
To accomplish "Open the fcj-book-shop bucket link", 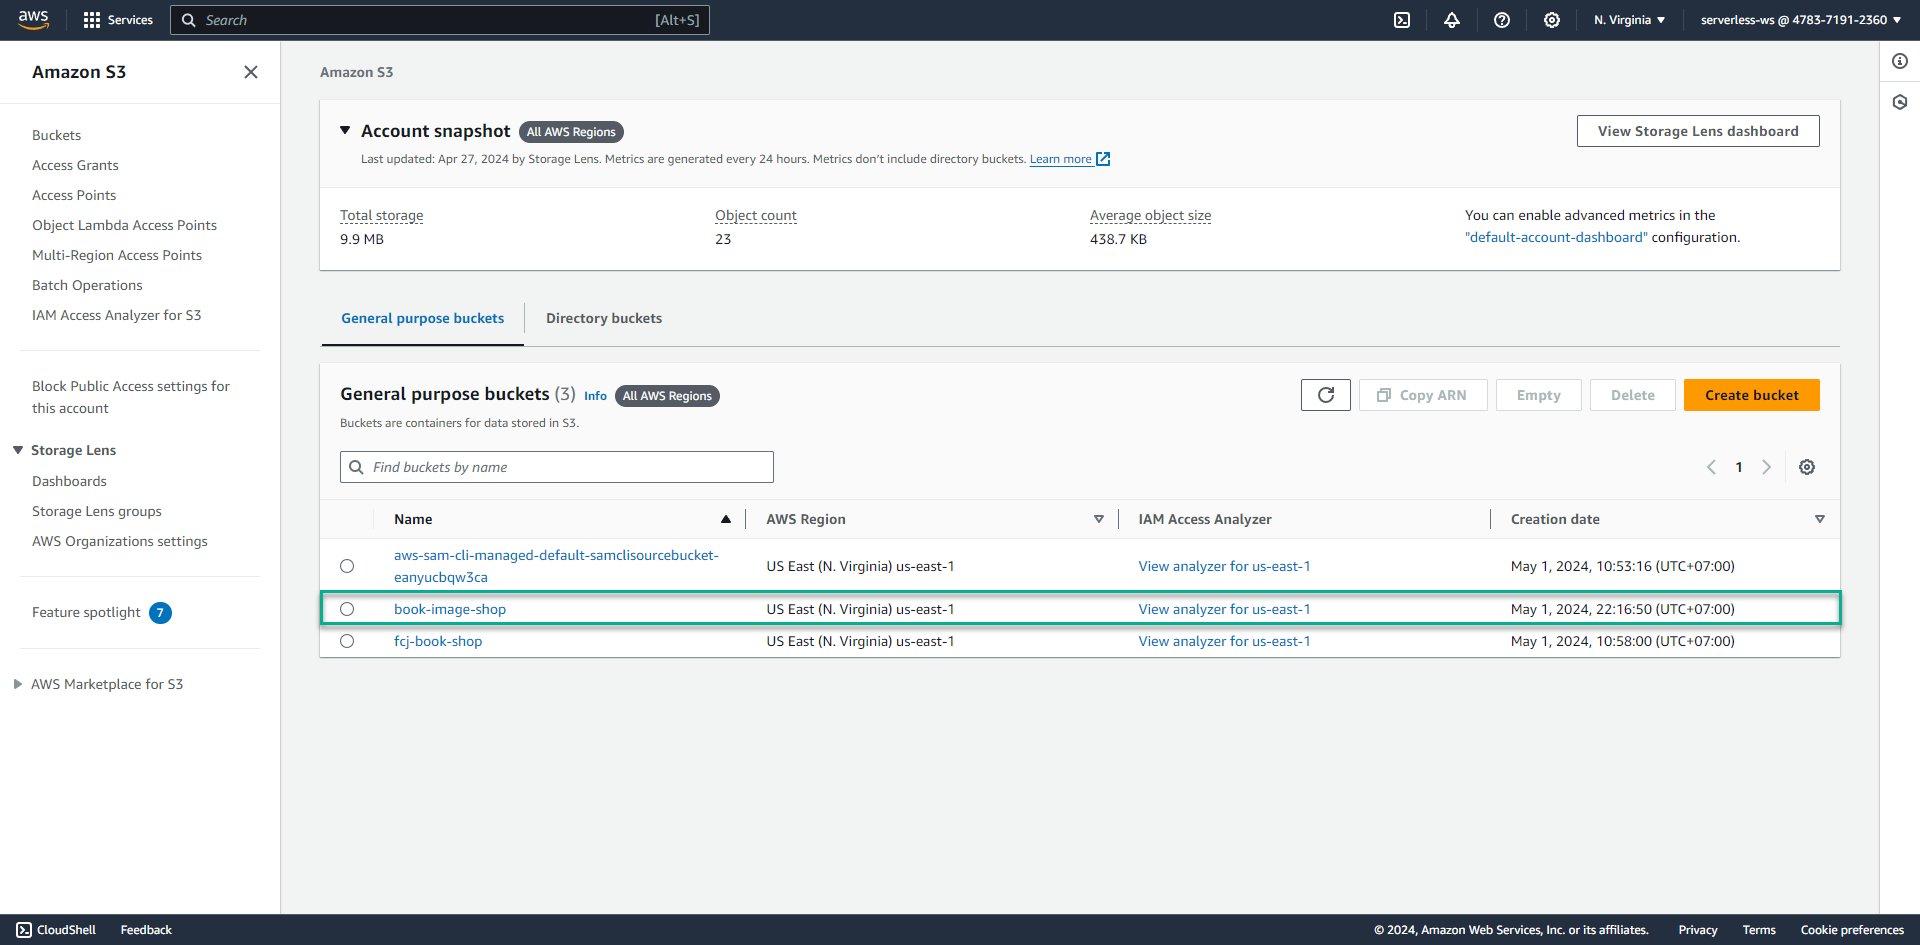I will [438, 641].
